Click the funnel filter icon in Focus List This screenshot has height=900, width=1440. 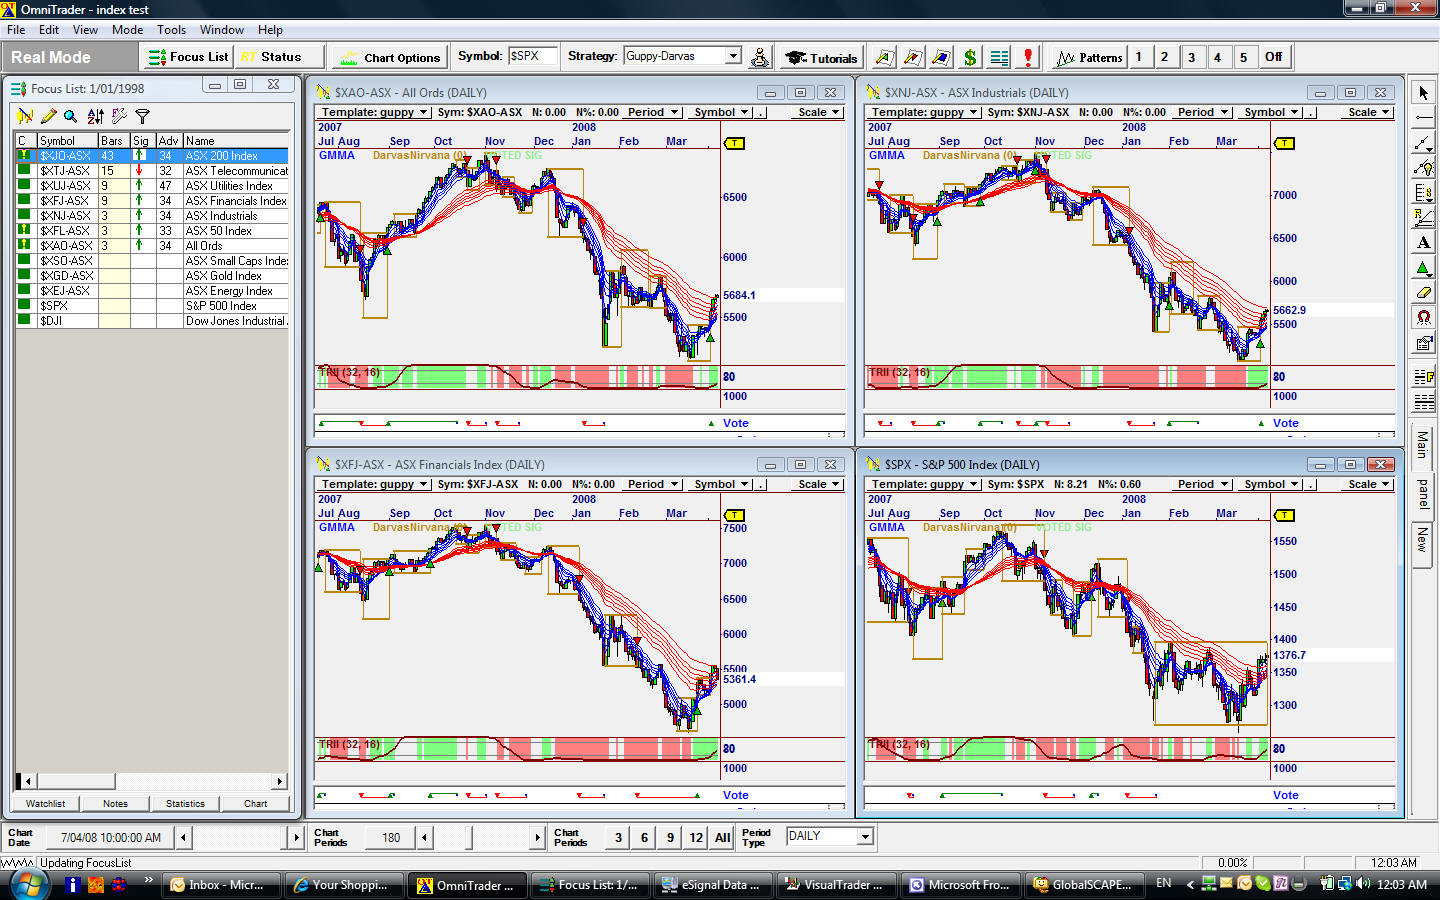click(142, 116)
